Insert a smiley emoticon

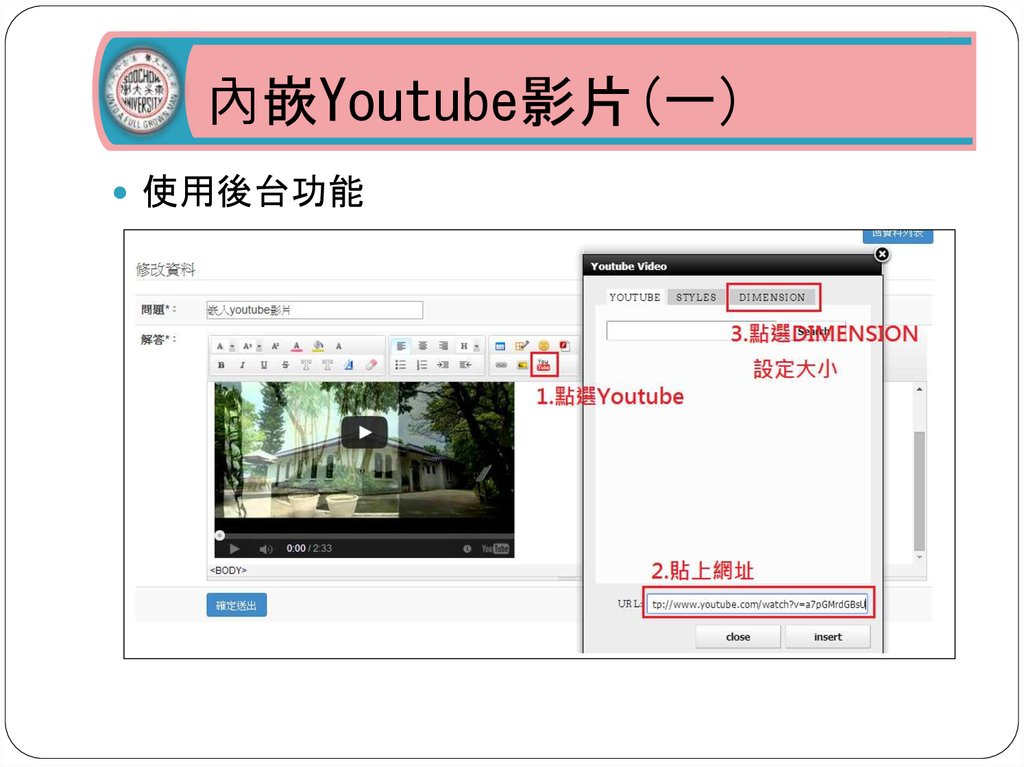[543, 346]
